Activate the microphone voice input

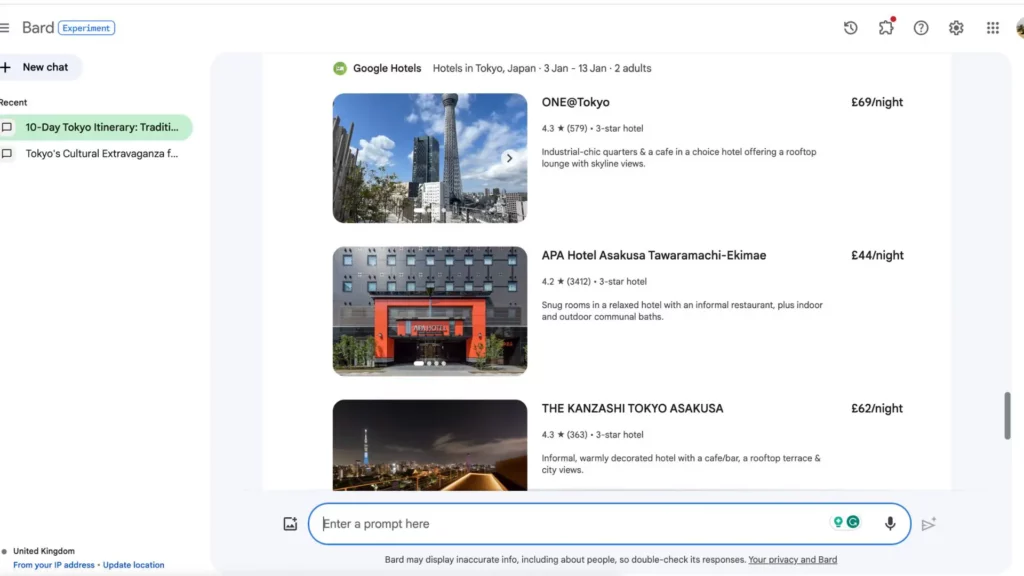pyautogui.click(x=889, y=524)
